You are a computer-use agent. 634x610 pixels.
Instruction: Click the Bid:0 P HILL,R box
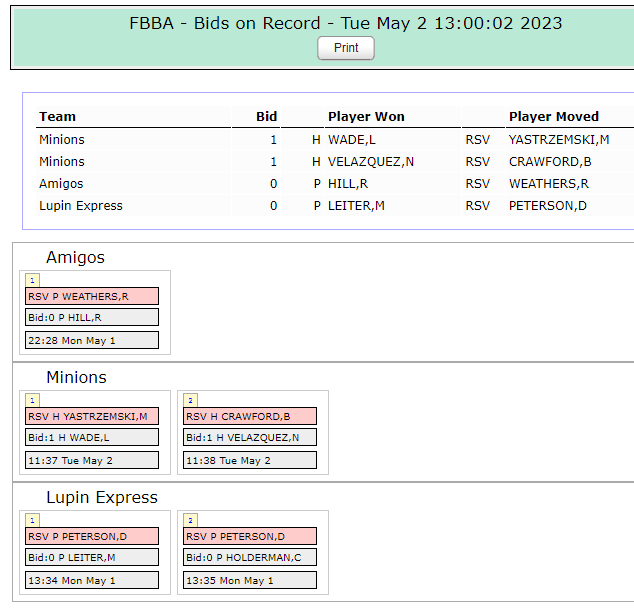tap(92, 317)
